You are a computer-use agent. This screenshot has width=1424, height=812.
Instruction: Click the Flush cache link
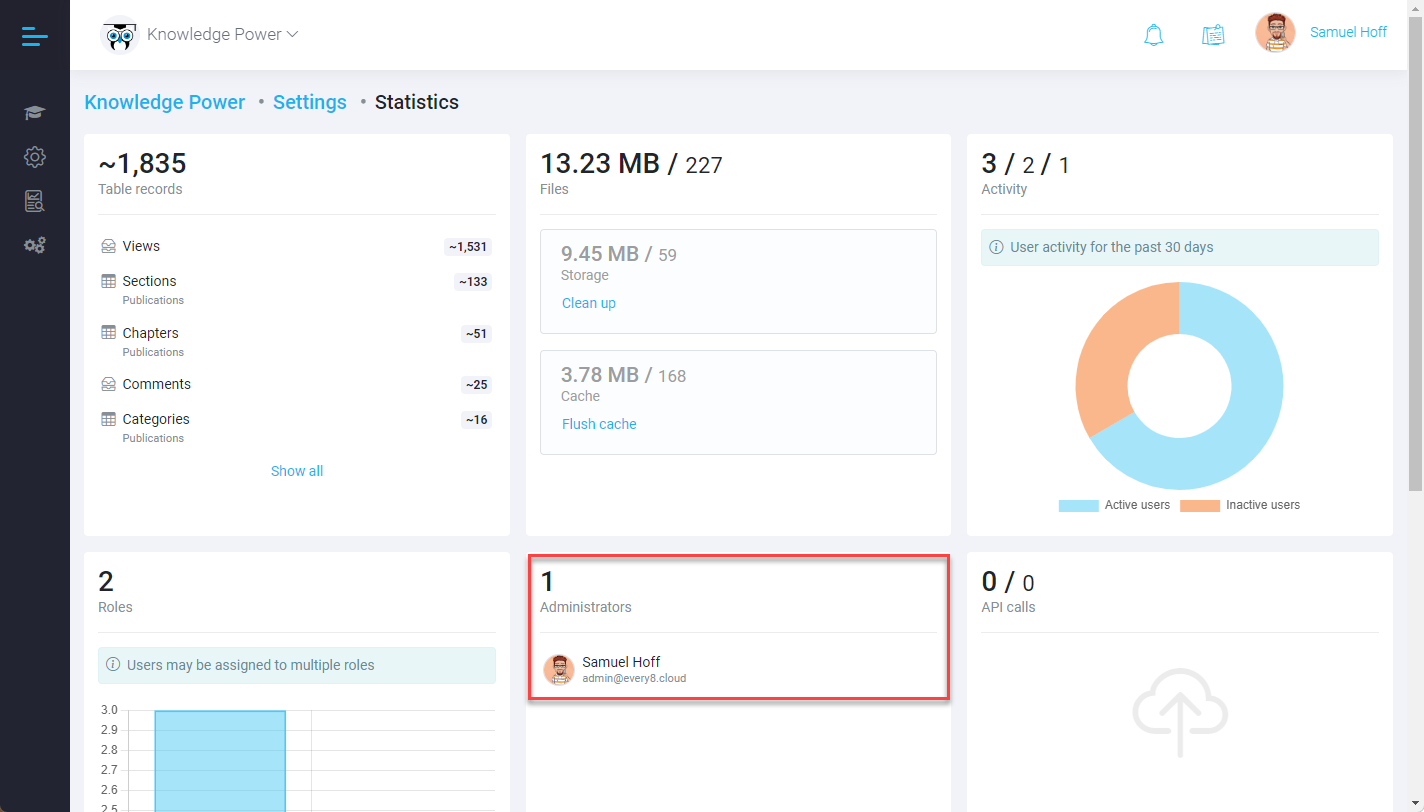click(599, 424)
